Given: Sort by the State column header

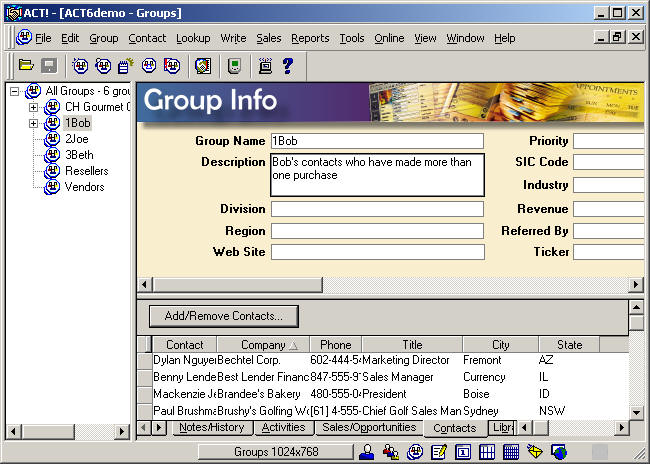Looking at the screenshot, I should [x=569, y=345].
